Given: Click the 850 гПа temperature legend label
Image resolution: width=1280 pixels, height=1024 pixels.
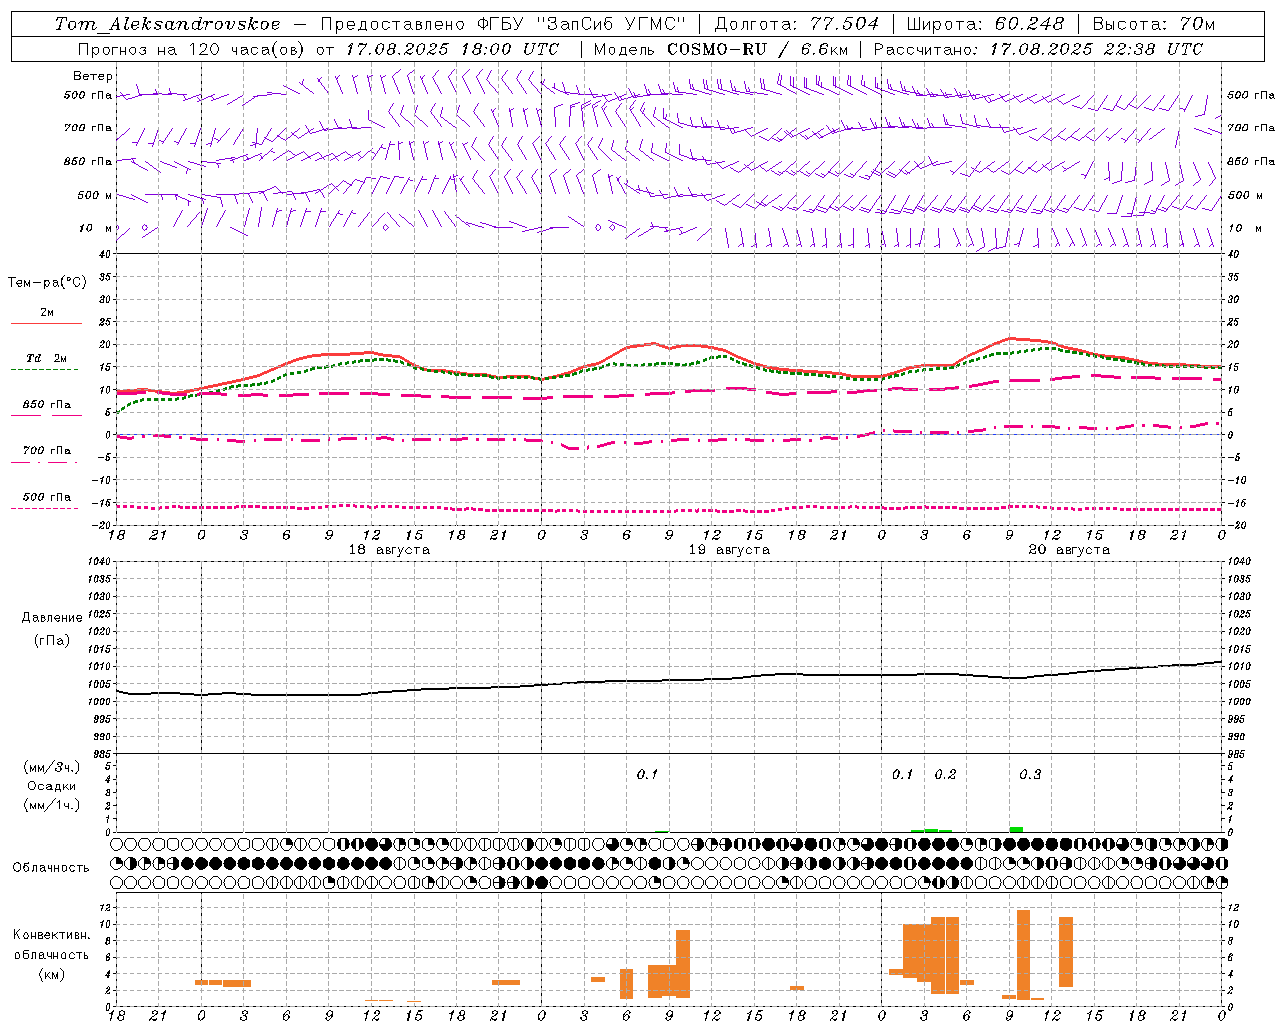Looking at the screenshot, I should [x=46, y=404].
